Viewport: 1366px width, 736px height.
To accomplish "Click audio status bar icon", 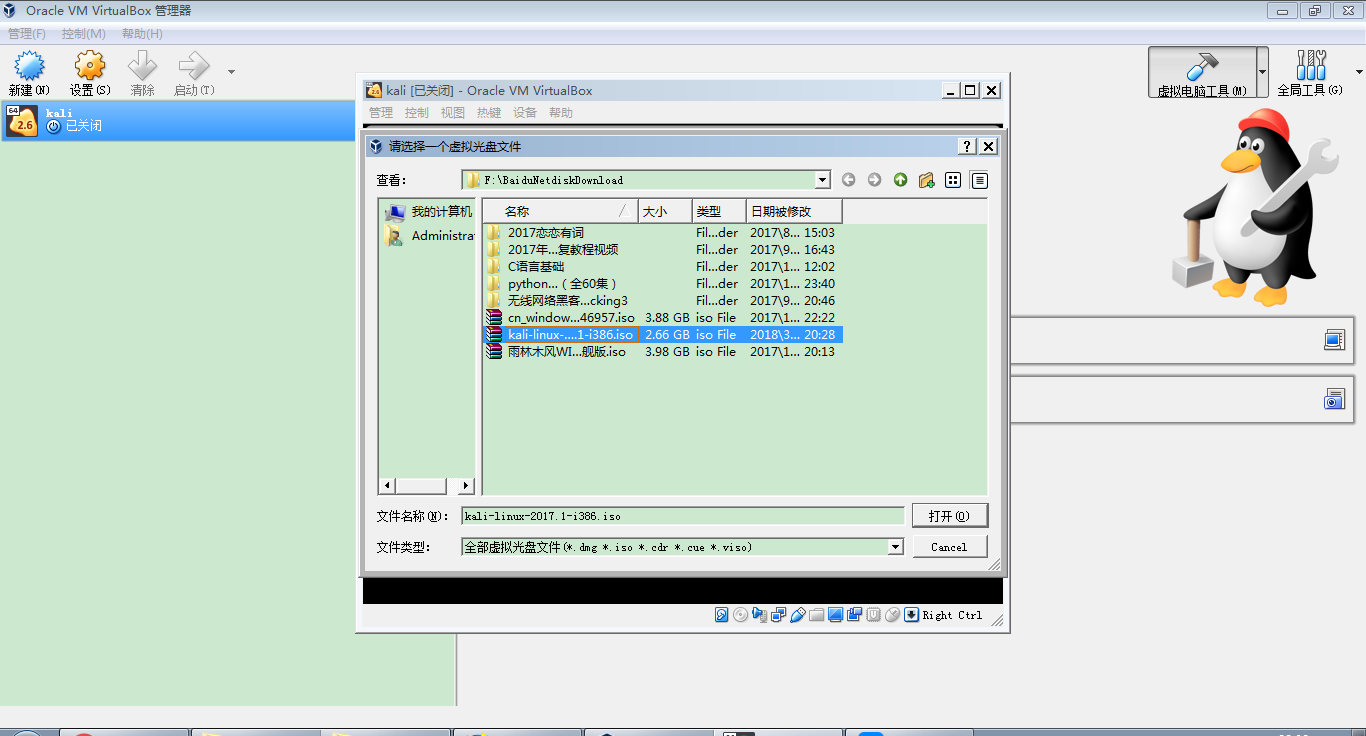I will coord(759,615).
